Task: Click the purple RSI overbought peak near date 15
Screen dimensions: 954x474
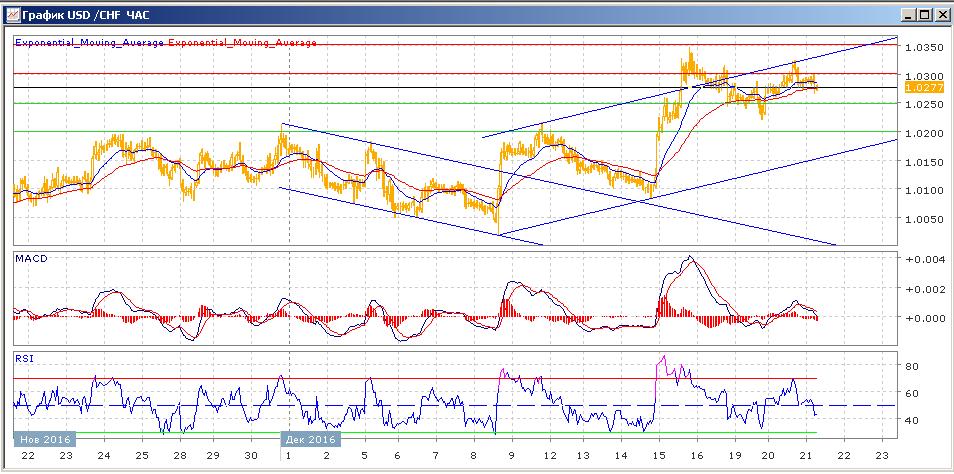Action: pyautogui.click(x=660, y=360)
